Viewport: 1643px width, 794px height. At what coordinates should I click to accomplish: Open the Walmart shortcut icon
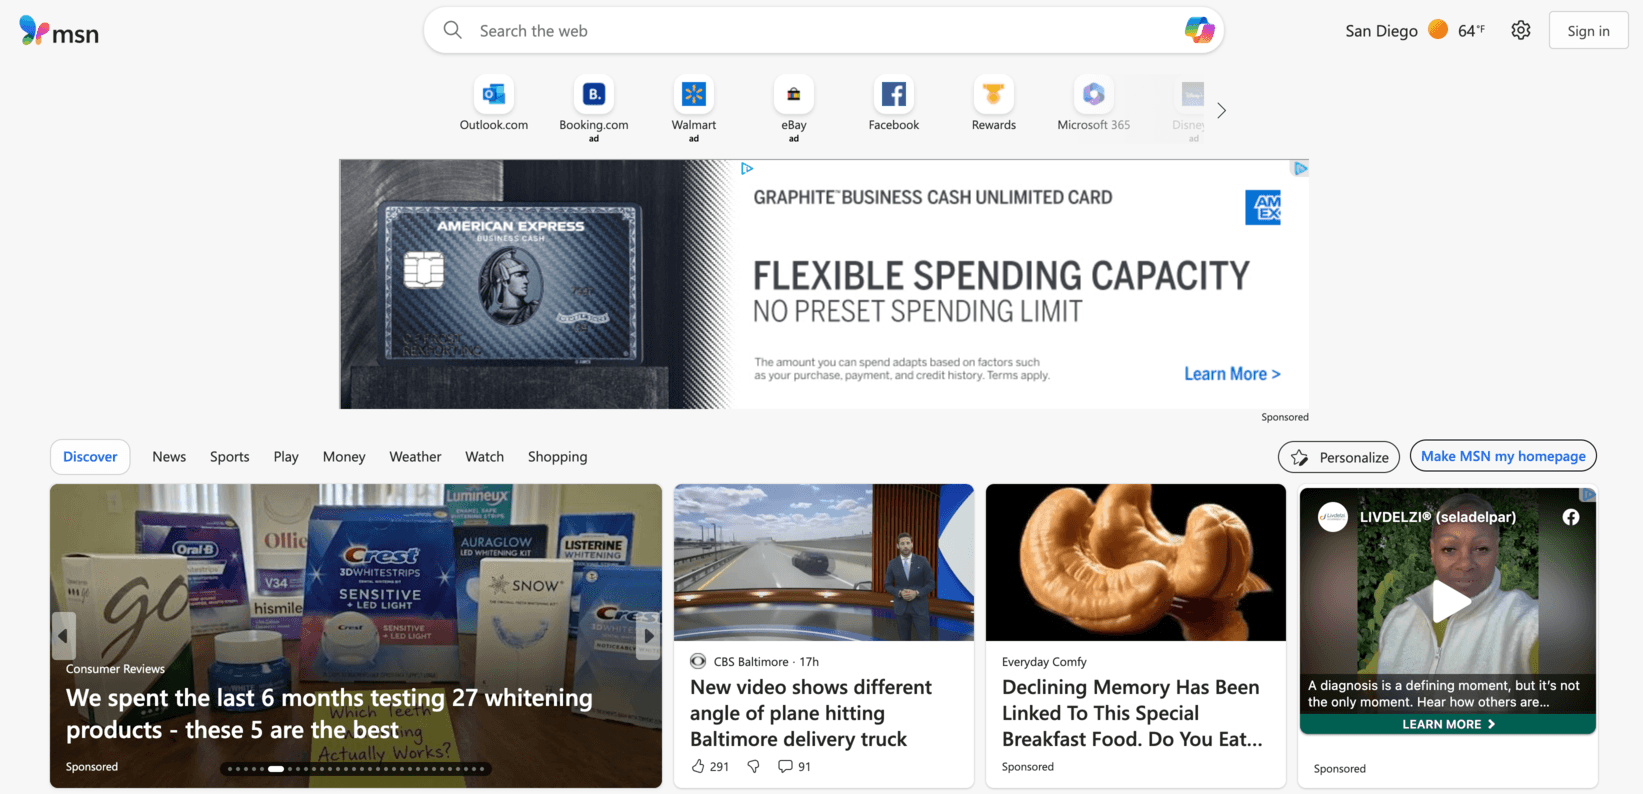[694, 94]
